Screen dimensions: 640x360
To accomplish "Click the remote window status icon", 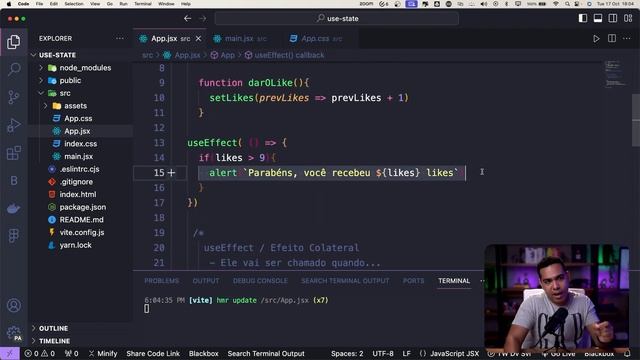I will click(10, 353).
